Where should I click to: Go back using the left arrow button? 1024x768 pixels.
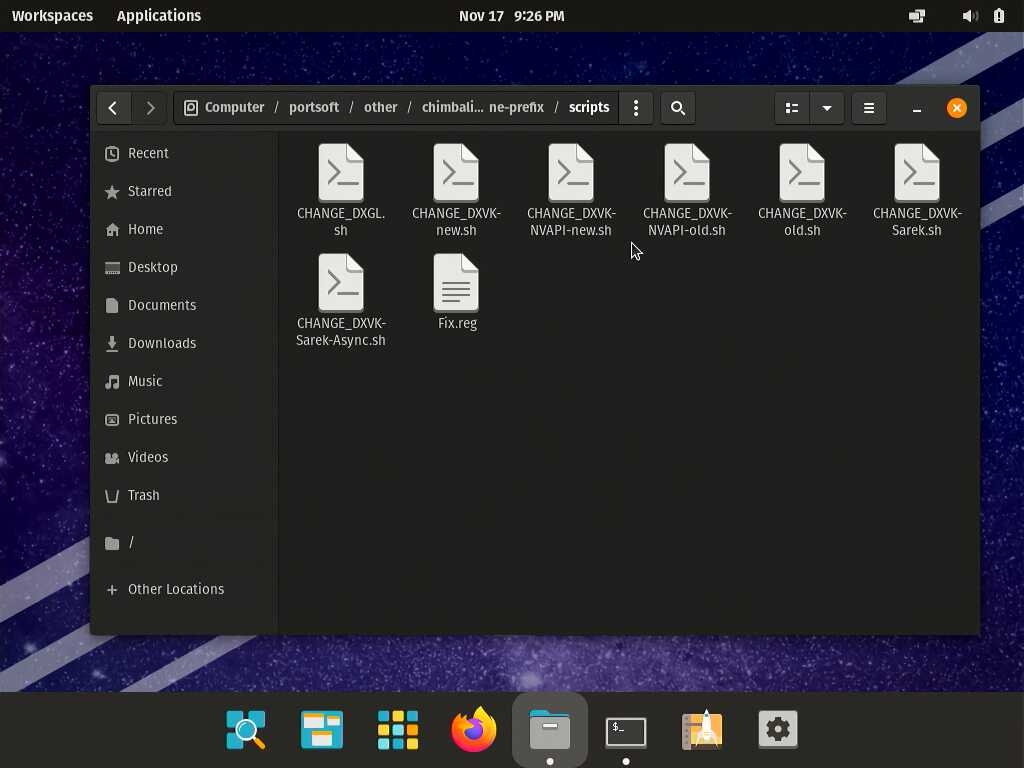pos(113,108)
